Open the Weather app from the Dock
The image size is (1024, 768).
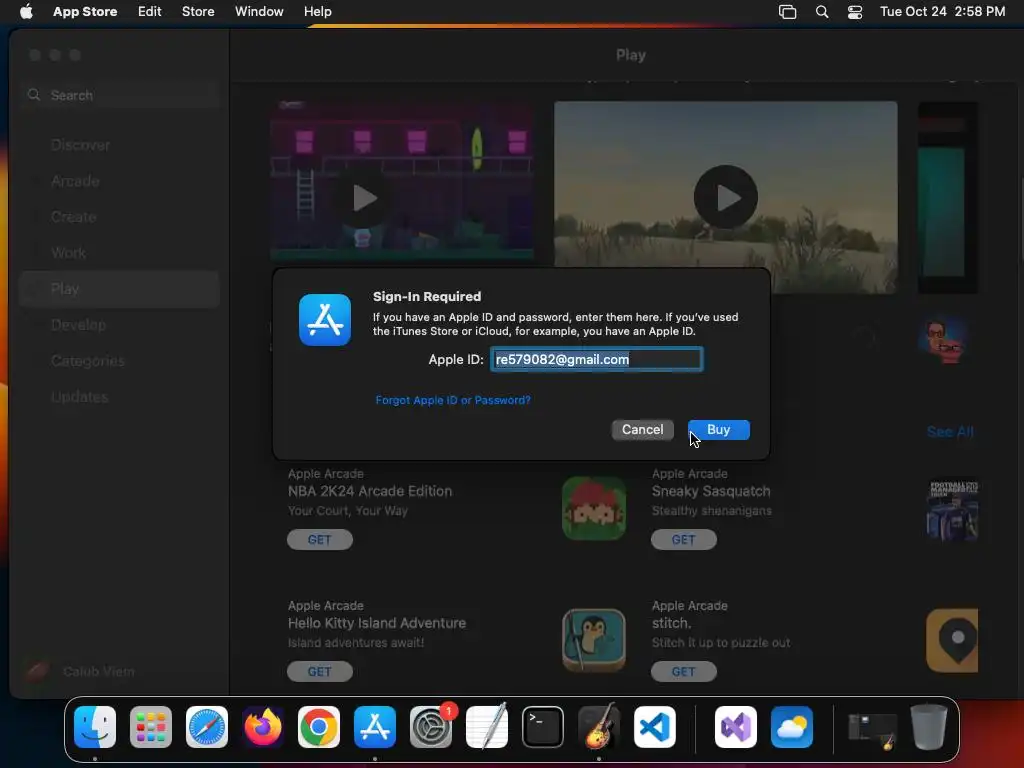pos(792,727)
